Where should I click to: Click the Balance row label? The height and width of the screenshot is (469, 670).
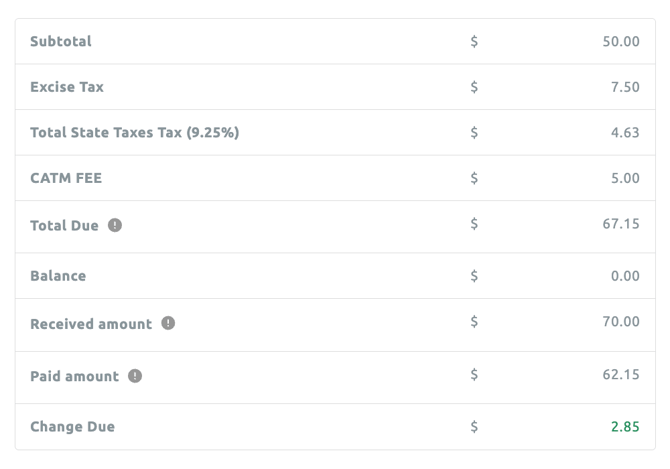tap(58, 276)
